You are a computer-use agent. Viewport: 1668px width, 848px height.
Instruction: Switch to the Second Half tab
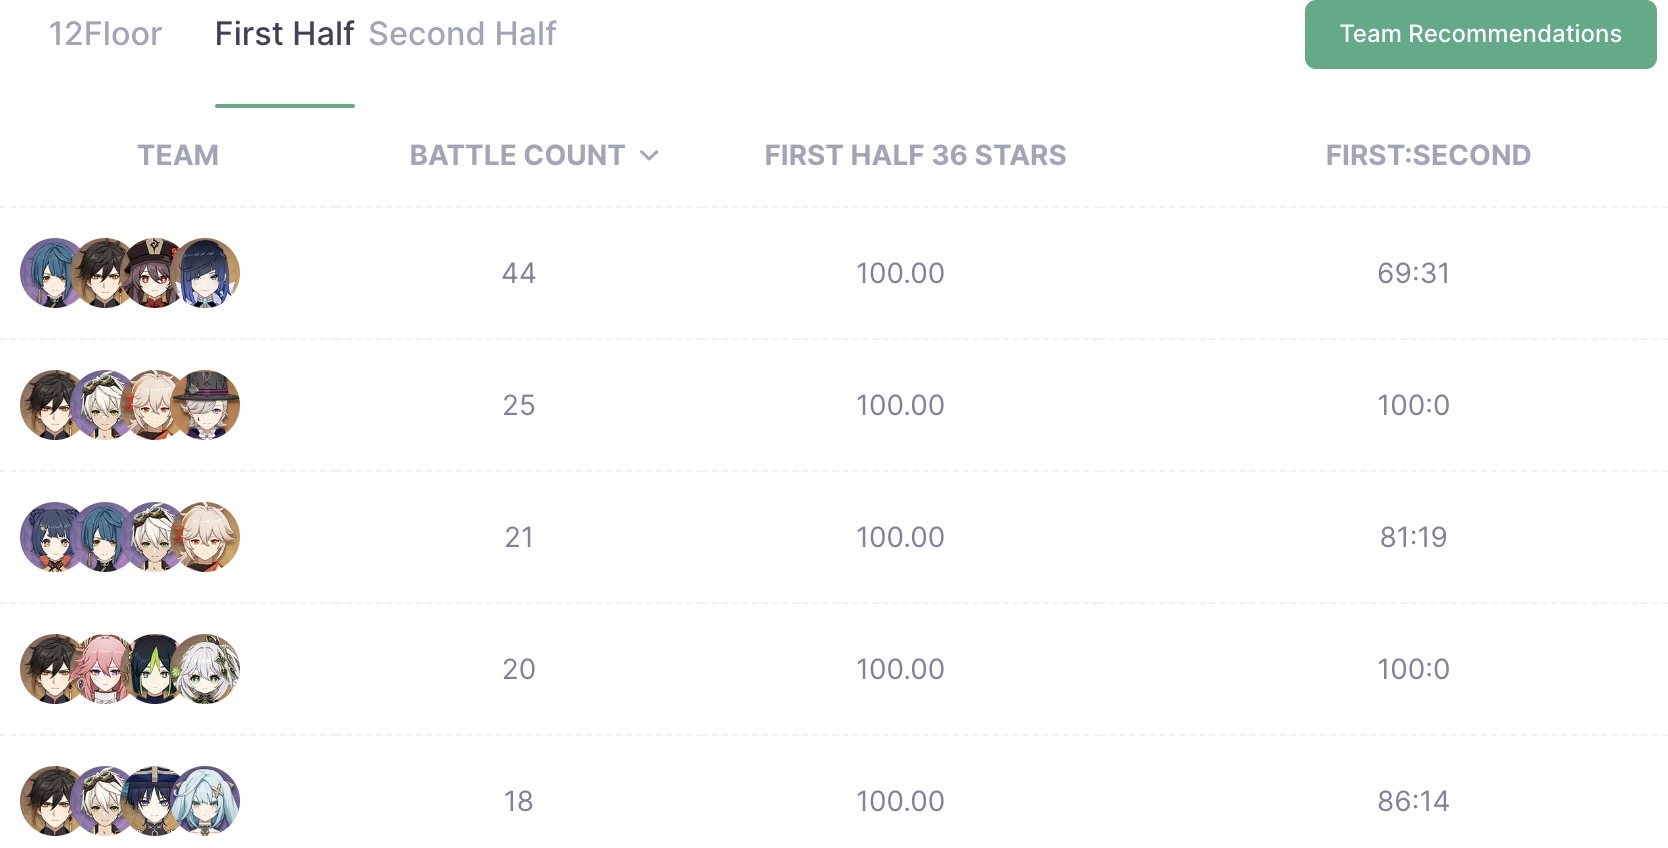[x=462, y=34]
